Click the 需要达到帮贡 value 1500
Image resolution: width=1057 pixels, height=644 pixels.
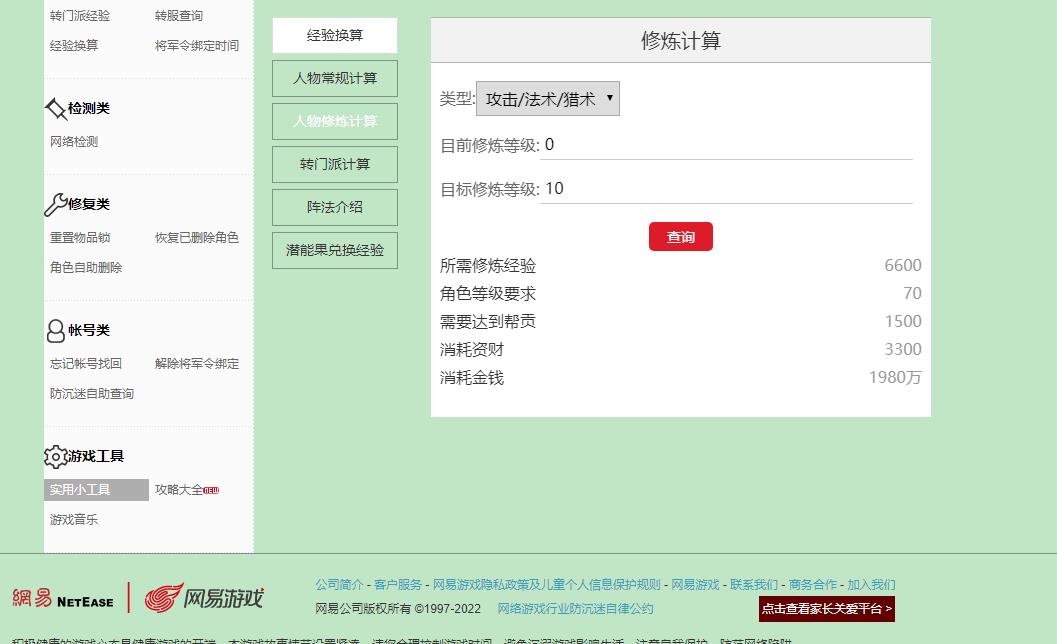903,322
